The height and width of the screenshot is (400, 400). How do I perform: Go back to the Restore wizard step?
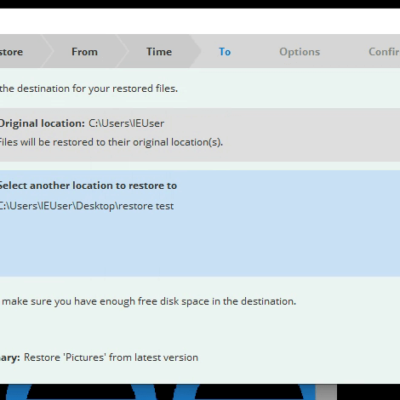(x=11, y=52)
